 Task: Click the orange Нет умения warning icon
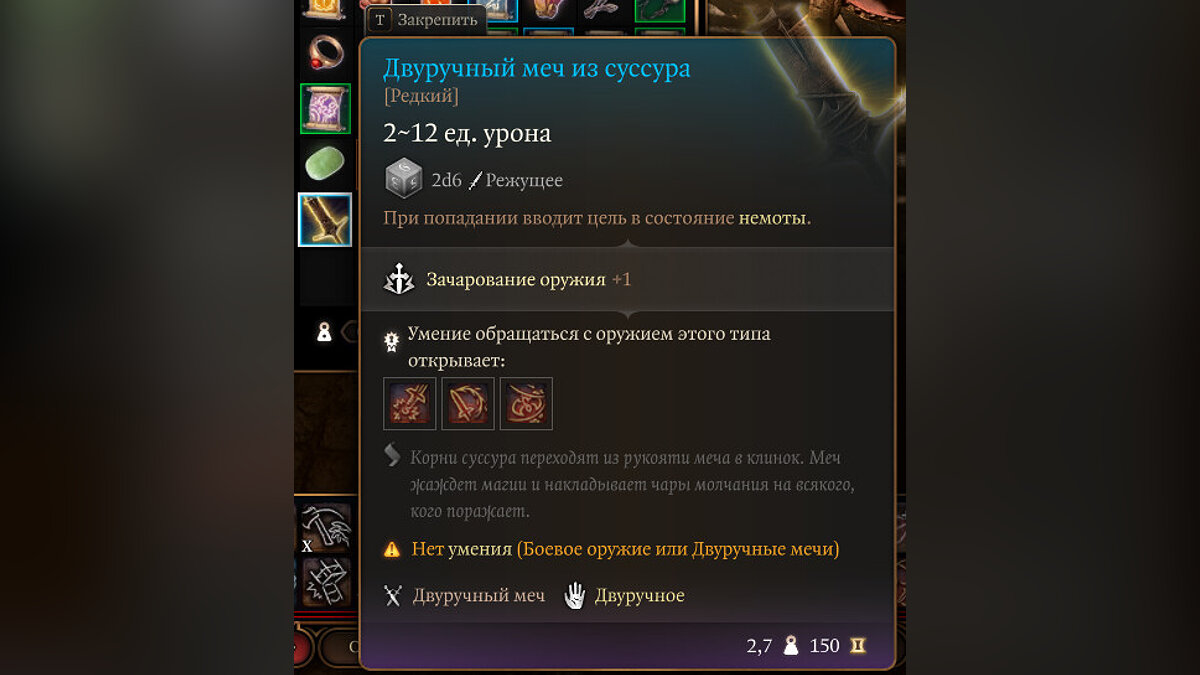point(393,549)
